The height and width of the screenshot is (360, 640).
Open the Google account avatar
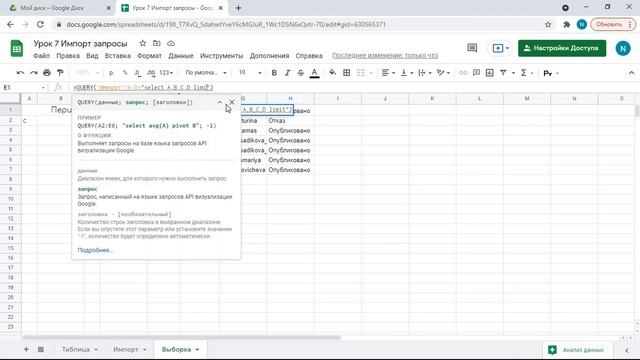623,48
